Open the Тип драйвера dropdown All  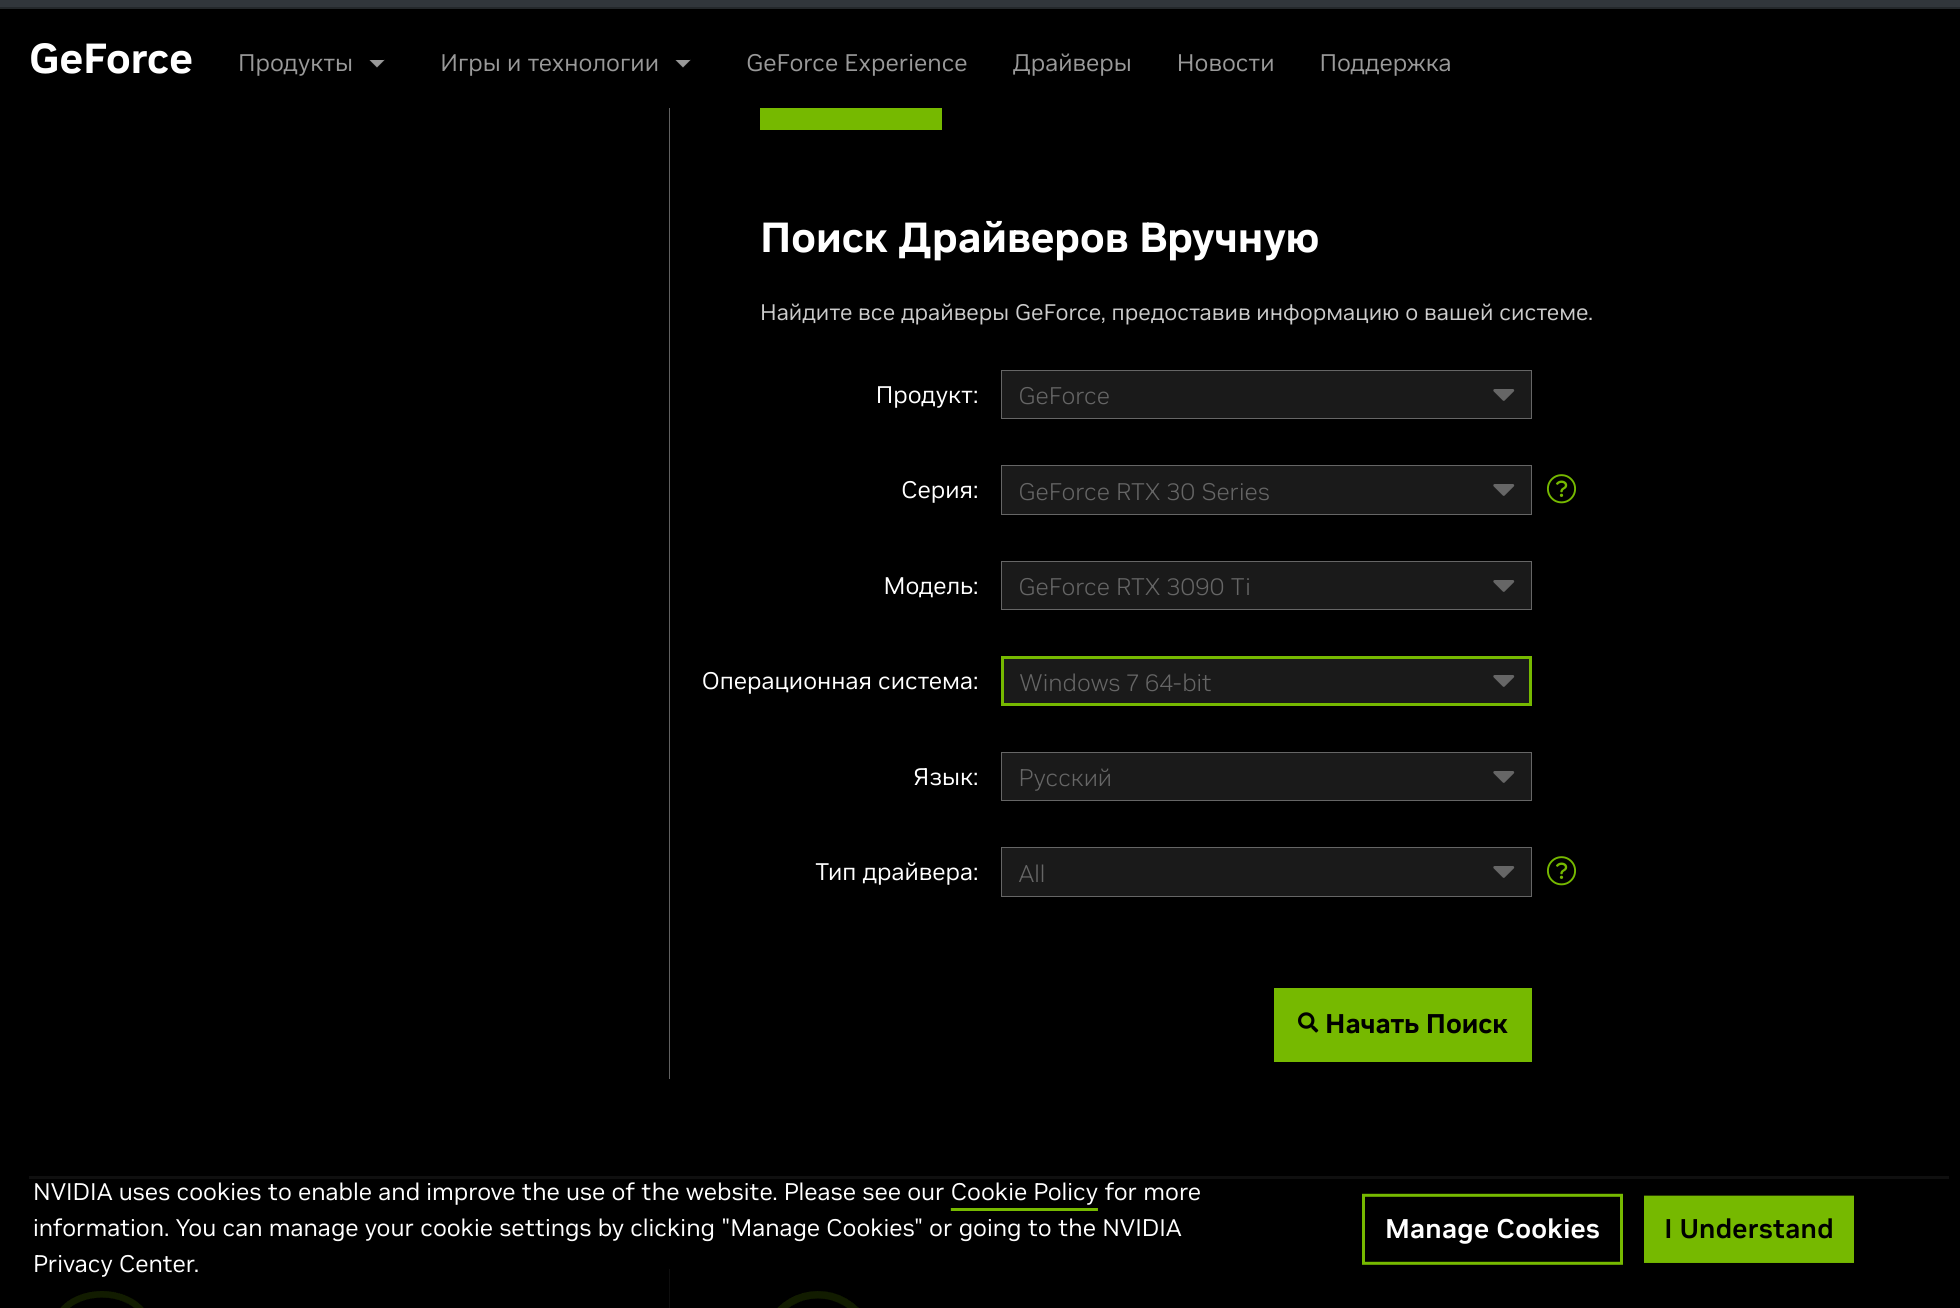pyautogui.click(x=1265, y=873)
